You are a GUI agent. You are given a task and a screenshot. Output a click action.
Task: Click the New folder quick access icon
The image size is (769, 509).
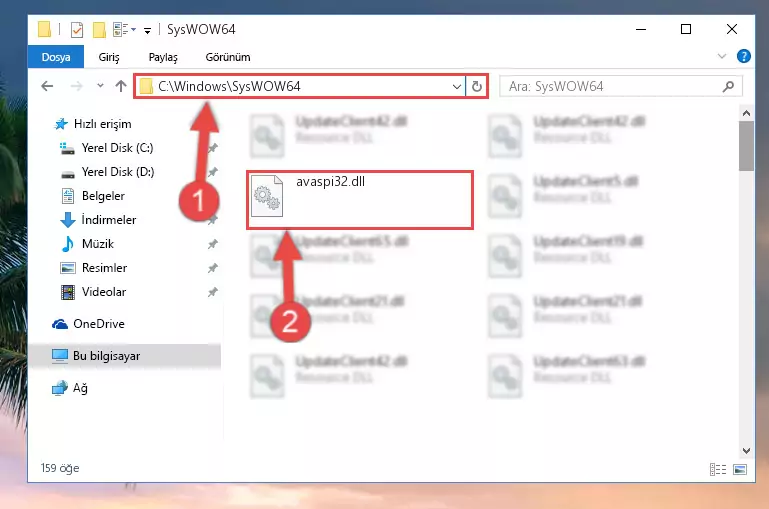point(99,30)
